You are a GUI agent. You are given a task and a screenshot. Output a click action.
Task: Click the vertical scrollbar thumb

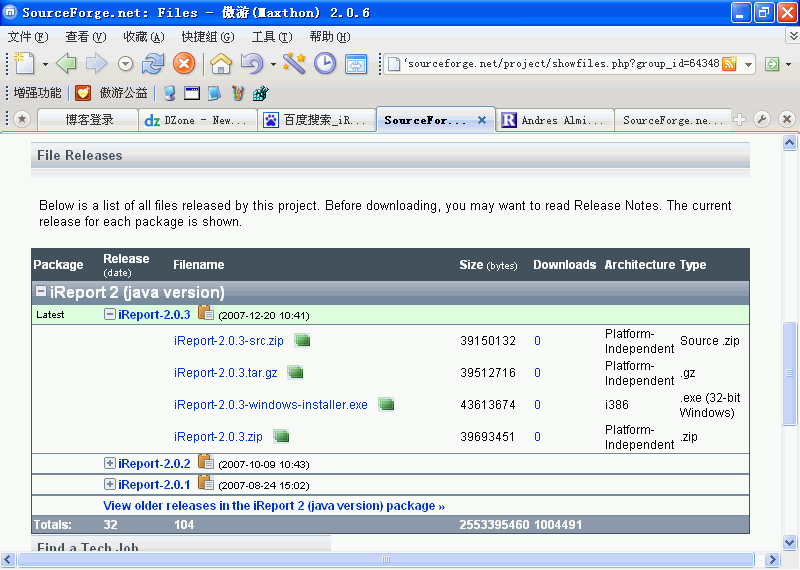[x=789, y=374]
